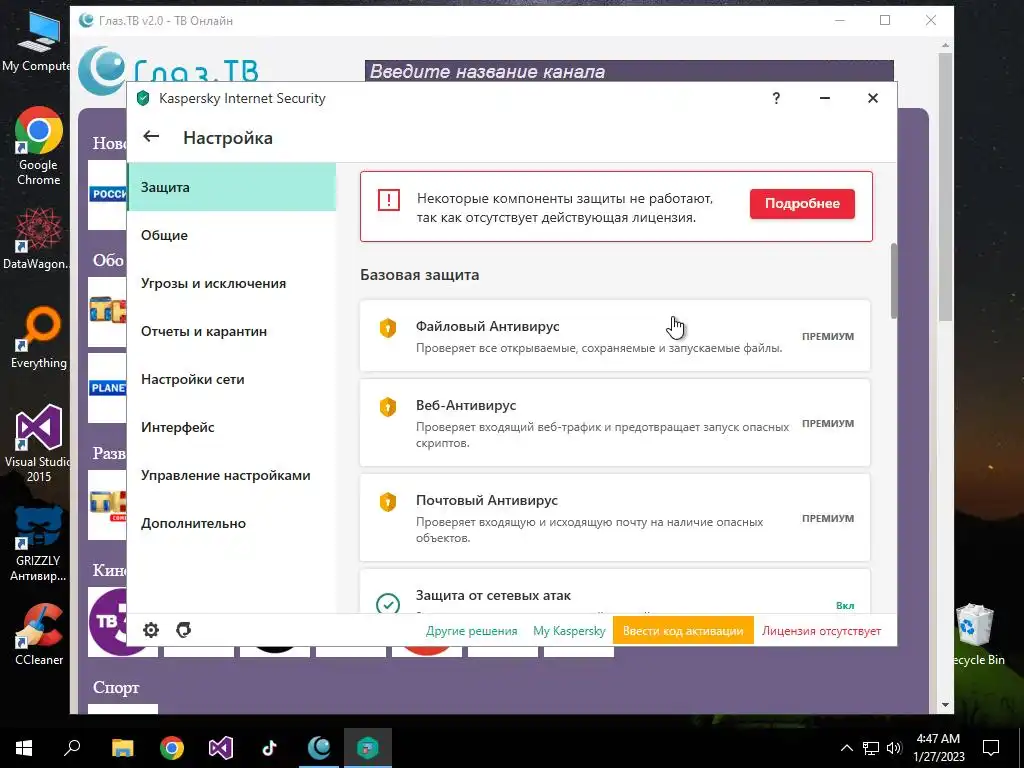Viewport: 1024px width, 768px height.
Task: Open Настройки сети section
Action: [x=231, y=379]
